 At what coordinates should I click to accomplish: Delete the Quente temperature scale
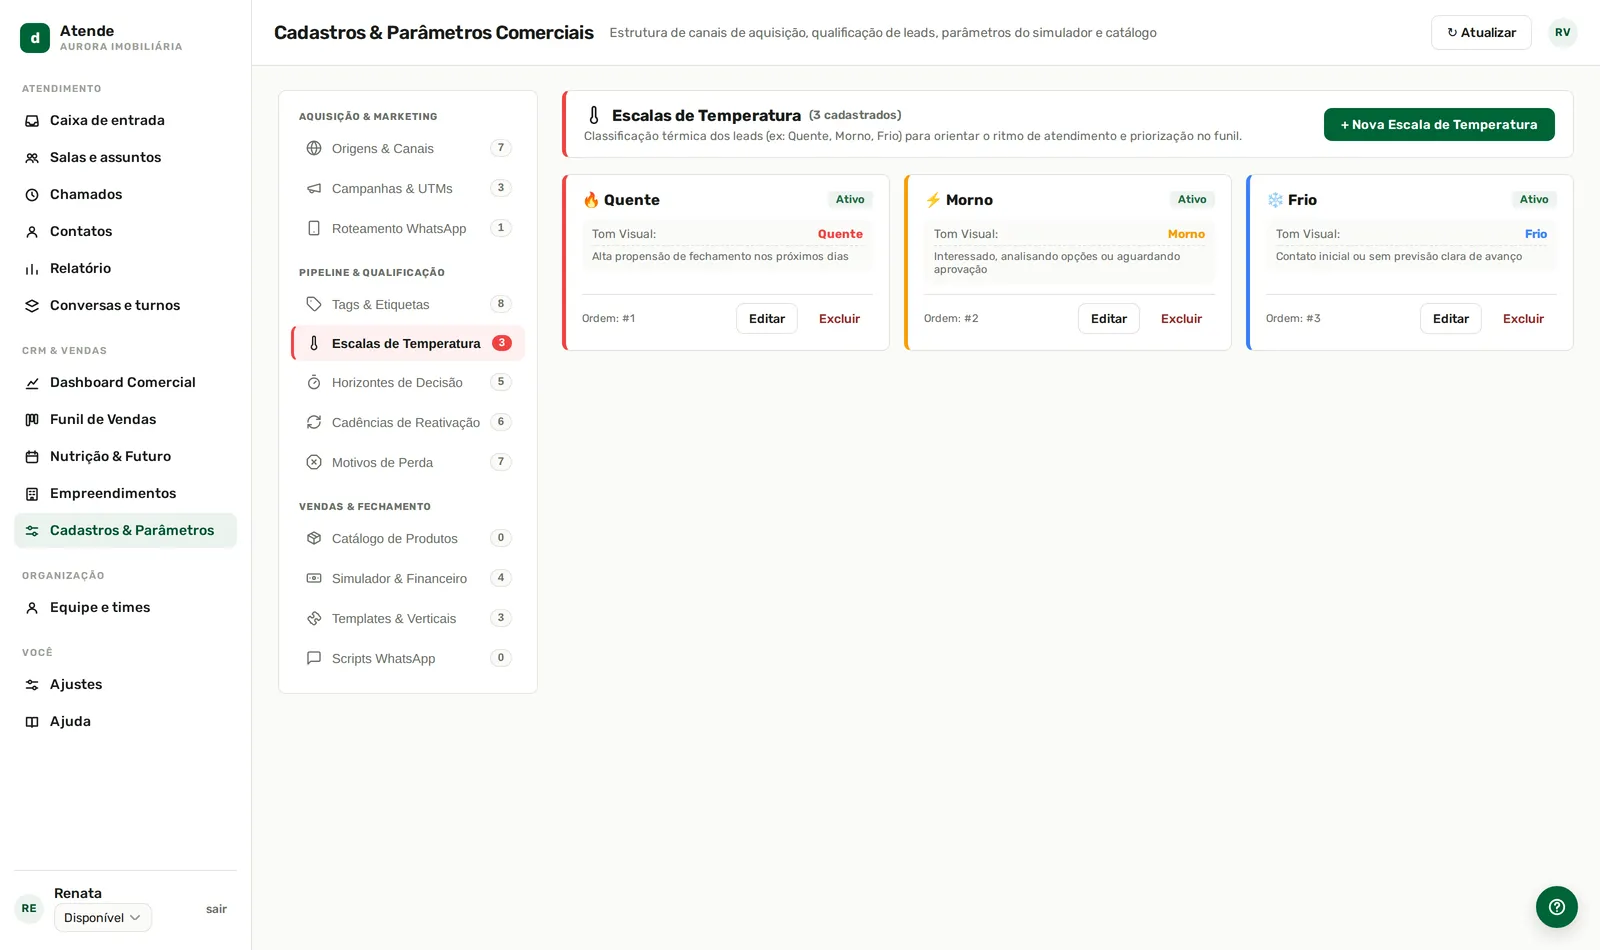point(839,319)
